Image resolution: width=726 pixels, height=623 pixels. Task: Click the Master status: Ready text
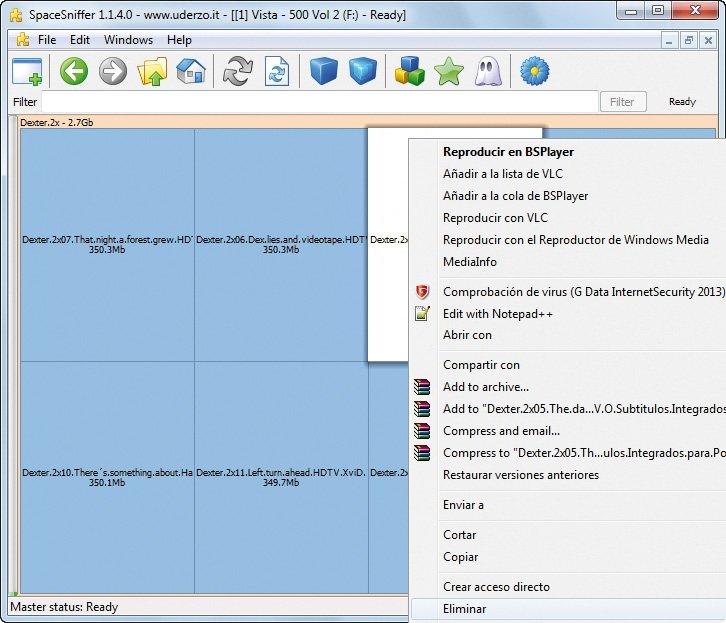64,607
